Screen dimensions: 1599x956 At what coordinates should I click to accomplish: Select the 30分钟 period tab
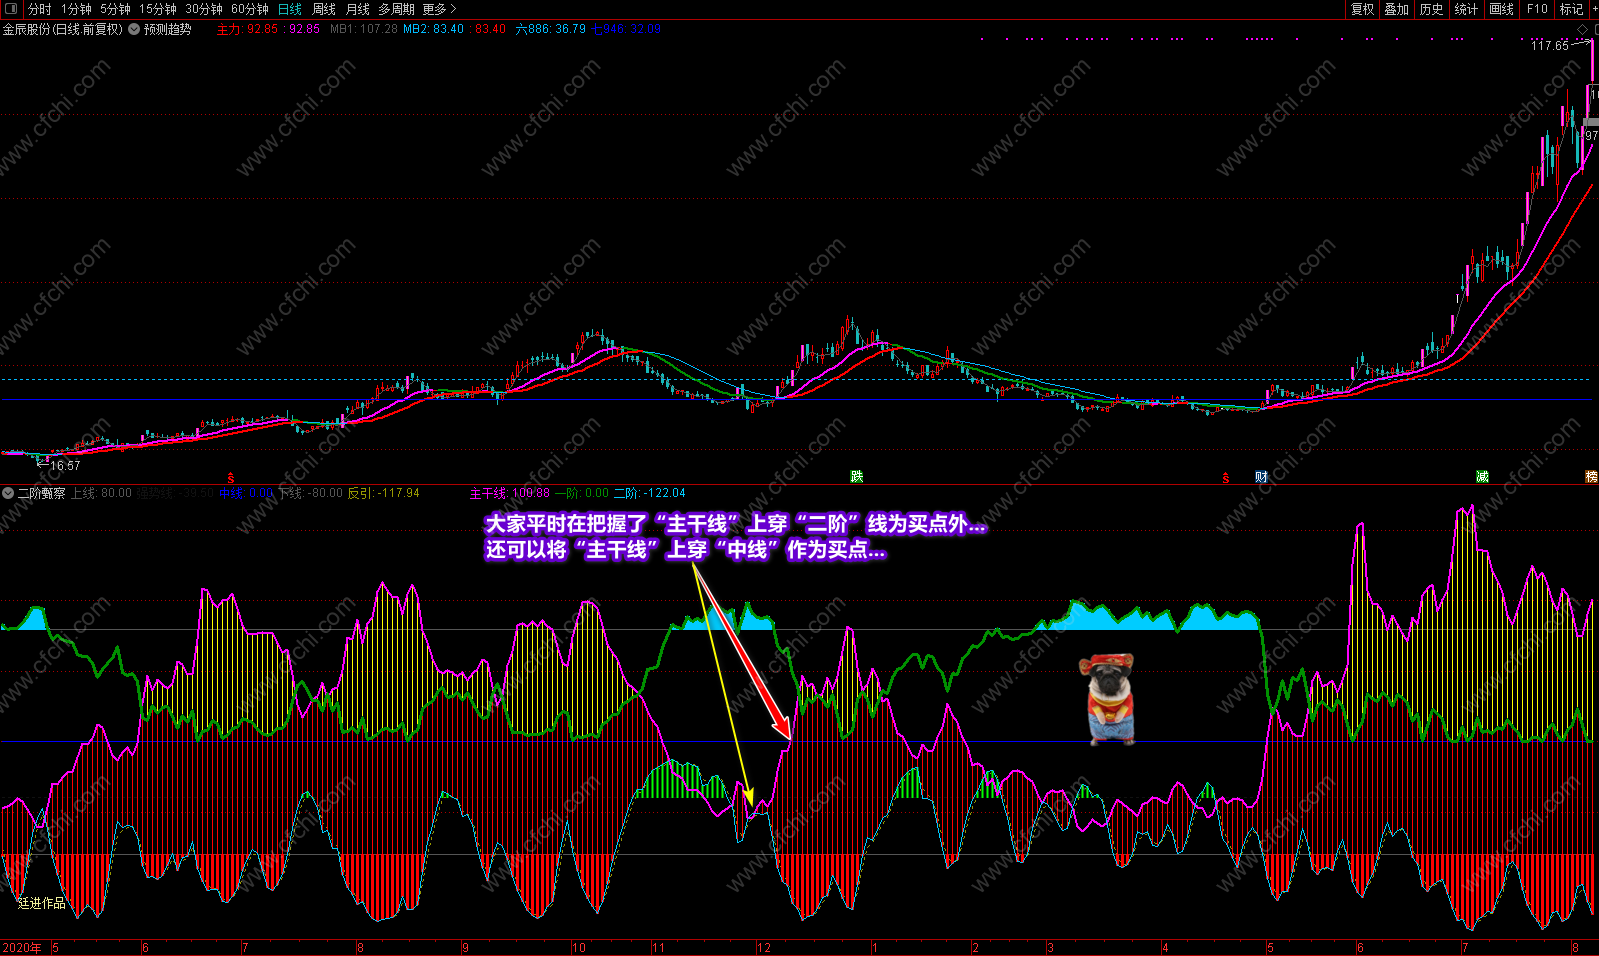[204, 9]
